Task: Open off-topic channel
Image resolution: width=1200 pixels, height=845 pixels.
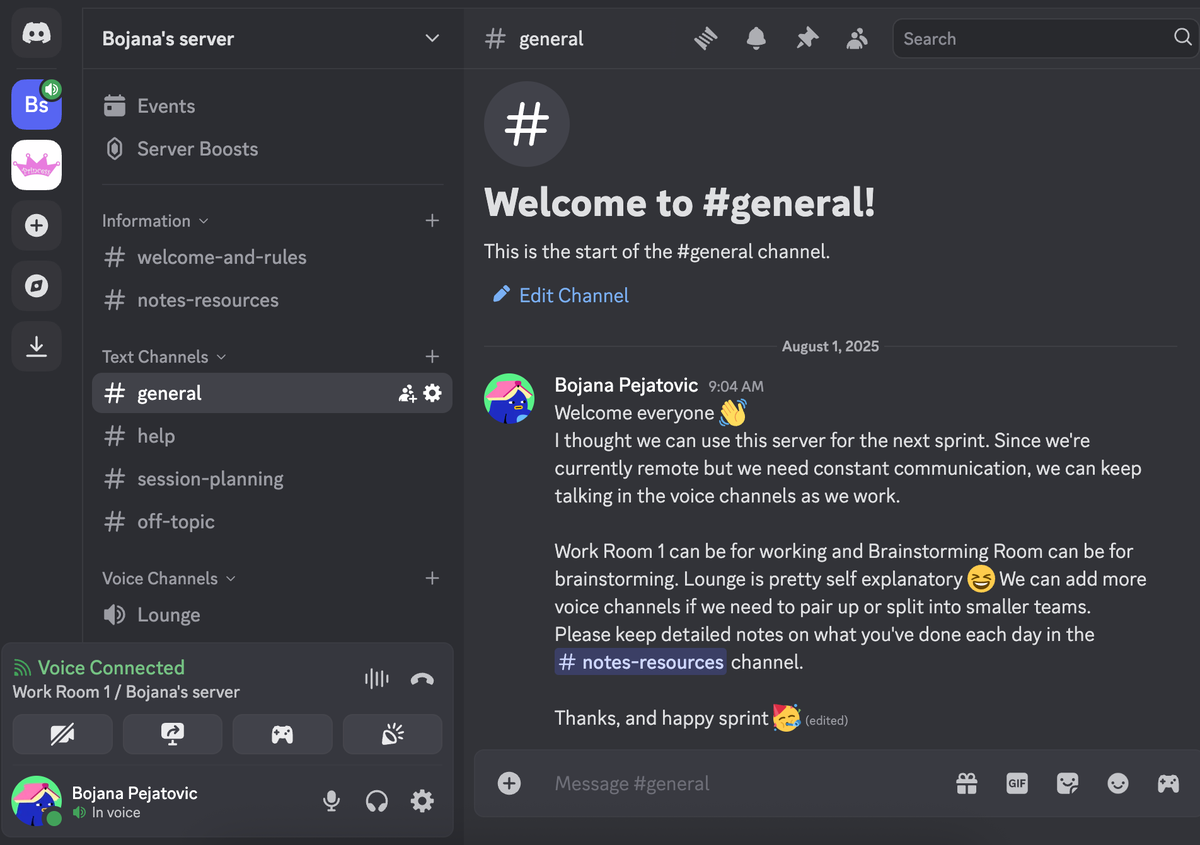Action: [272, 522]
